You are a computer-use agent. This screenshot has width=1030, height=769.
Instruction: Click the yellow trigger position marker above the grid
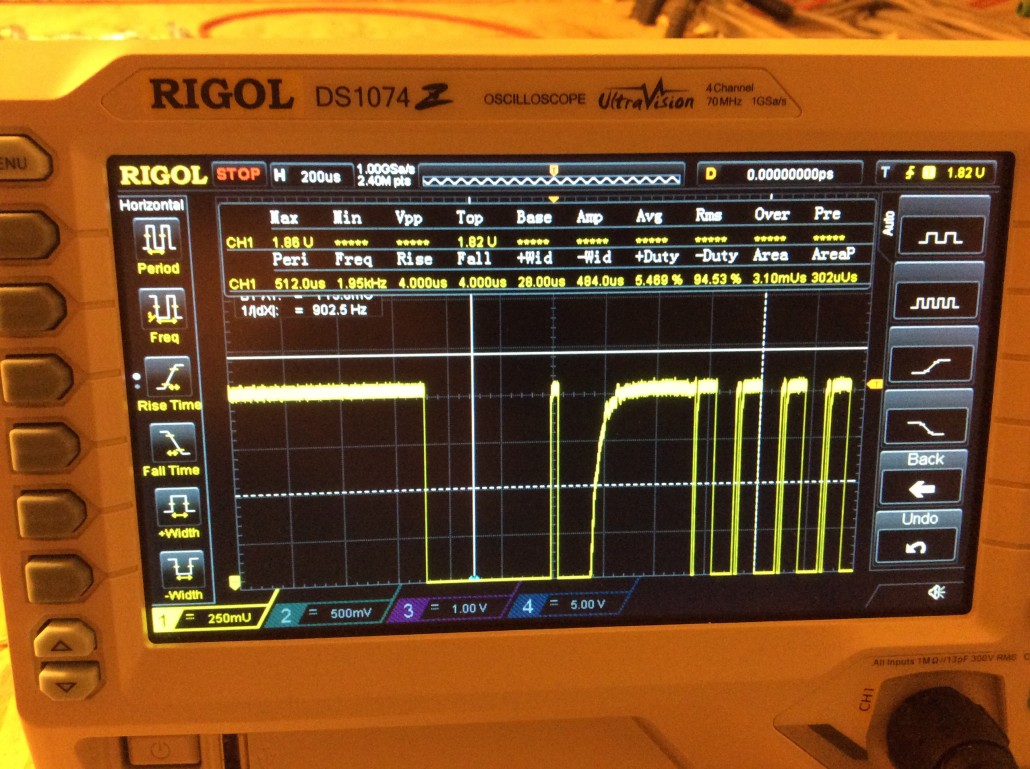(x=554, y=199)
